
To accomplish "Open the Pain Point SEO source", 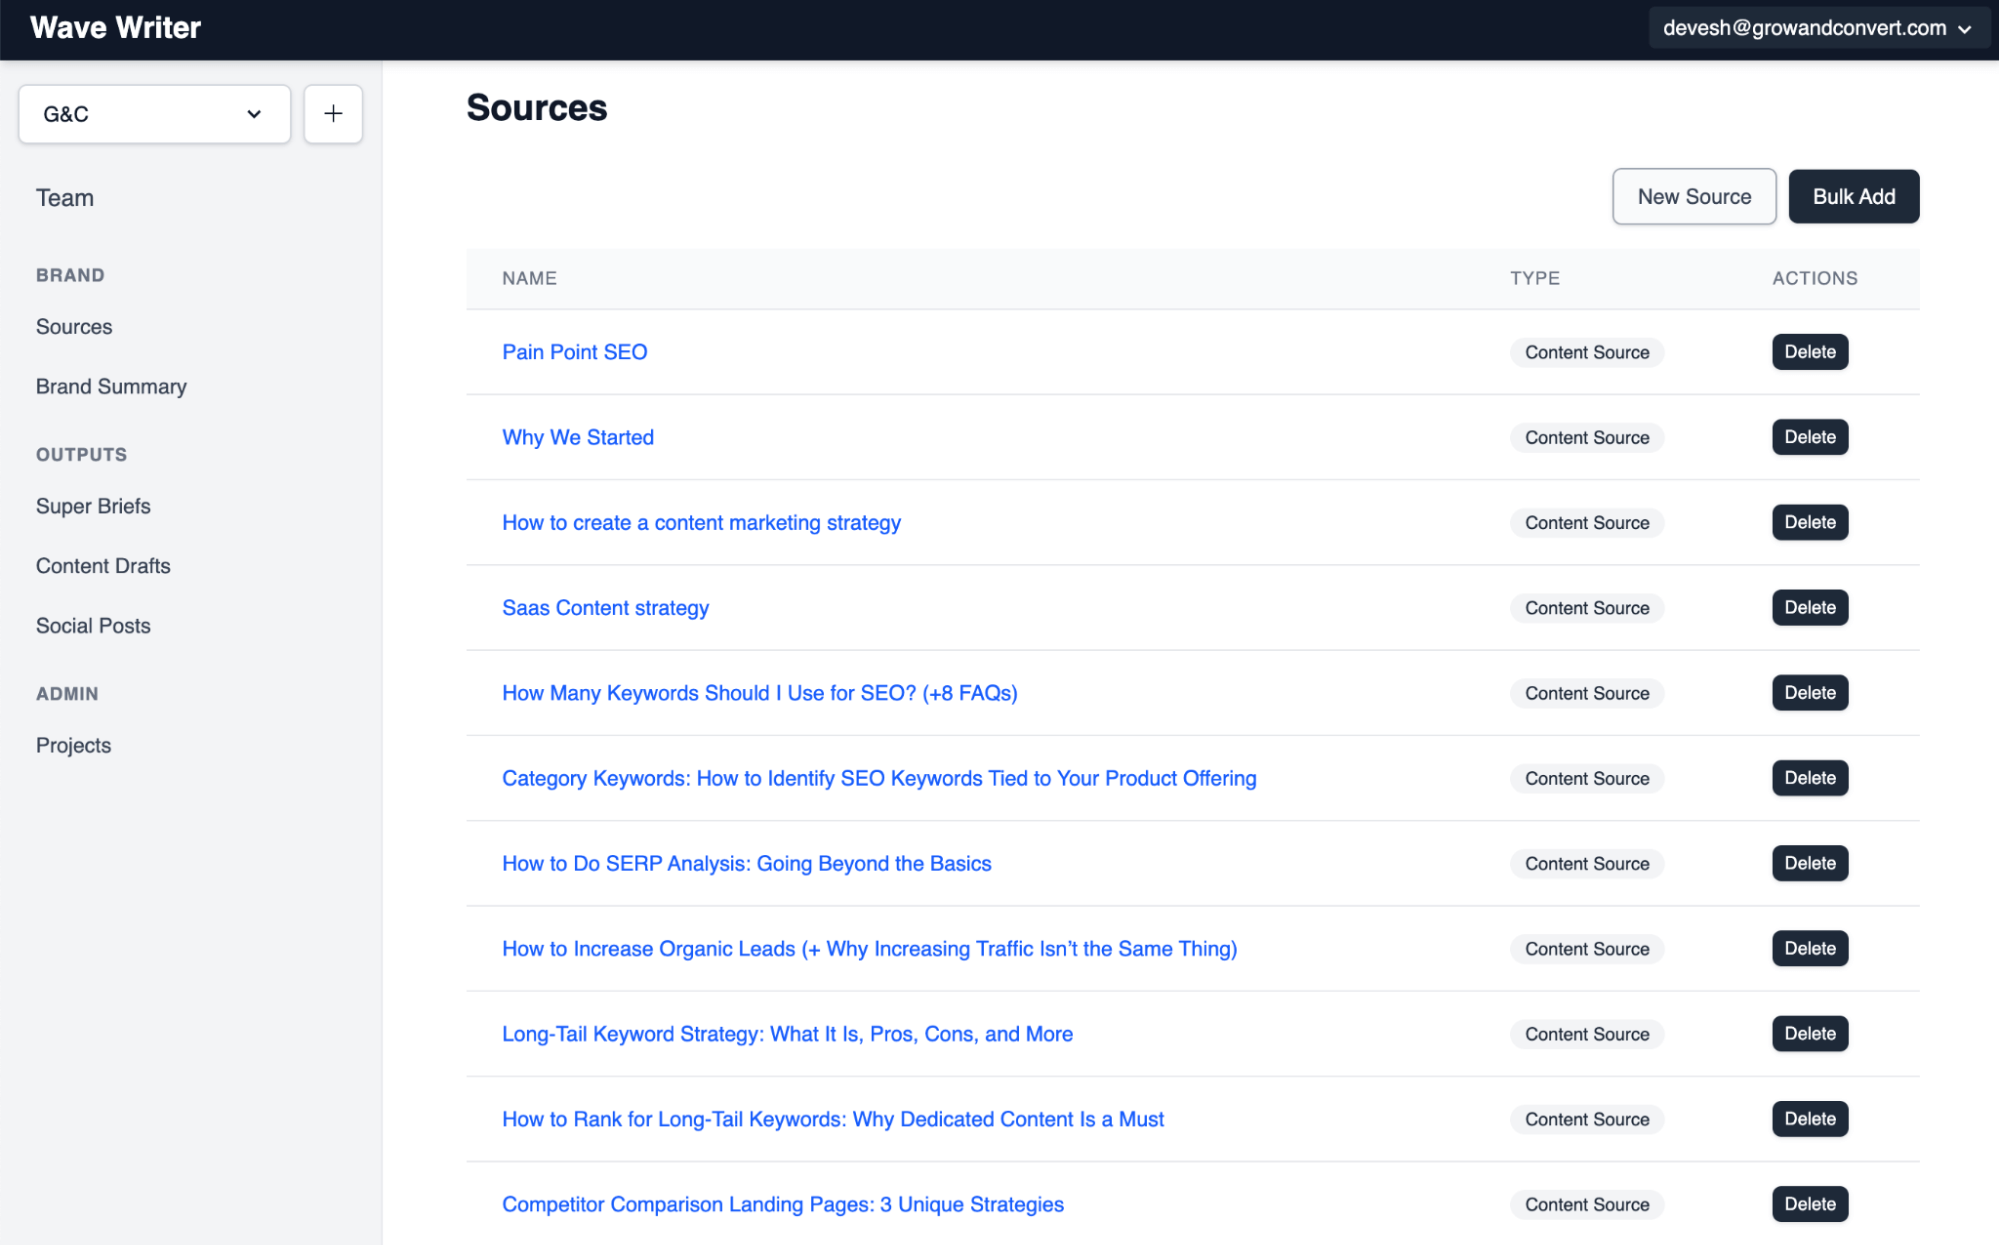I will (x=574, y=352).
